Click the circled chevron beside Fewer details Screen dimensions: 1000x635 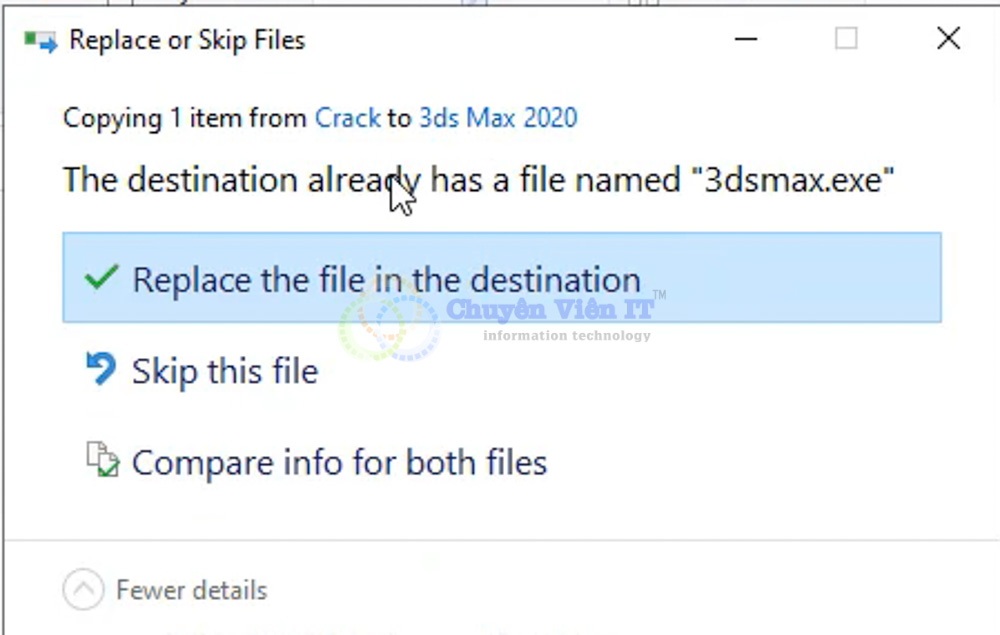(x=83, y=590)
